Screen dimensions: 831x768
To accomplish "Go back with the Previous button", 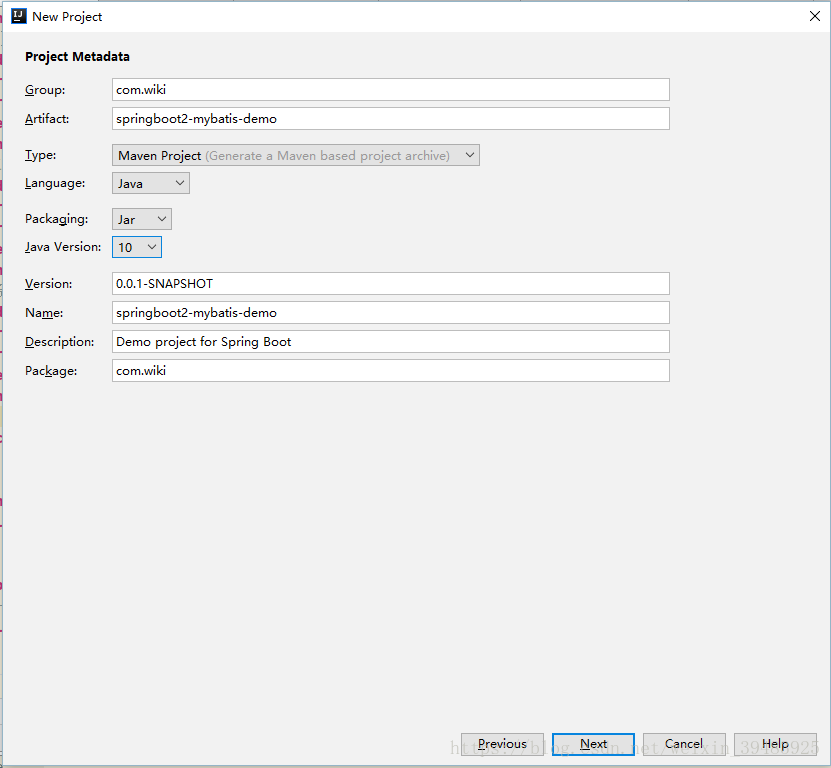I will 502,744.
